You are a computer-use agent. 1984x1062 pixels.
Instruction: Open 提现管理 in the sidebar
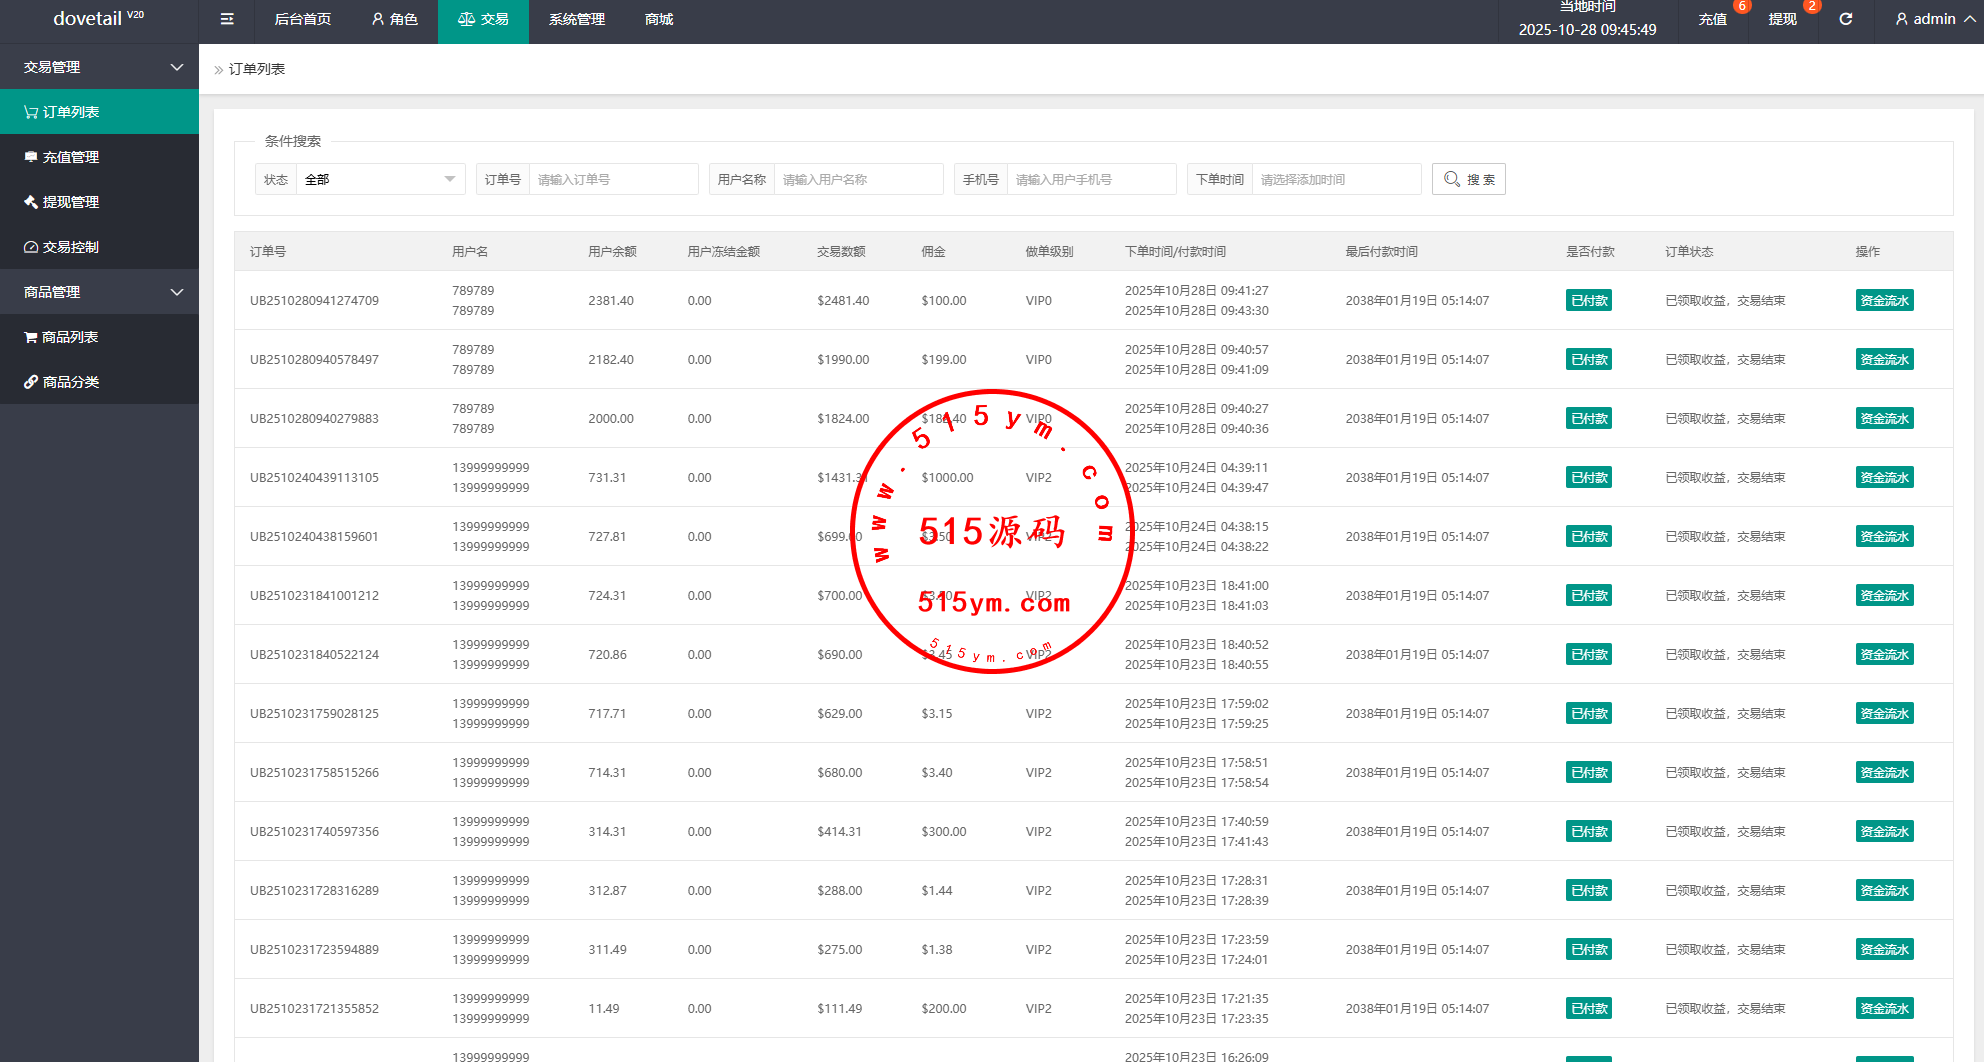click(70, 202)
